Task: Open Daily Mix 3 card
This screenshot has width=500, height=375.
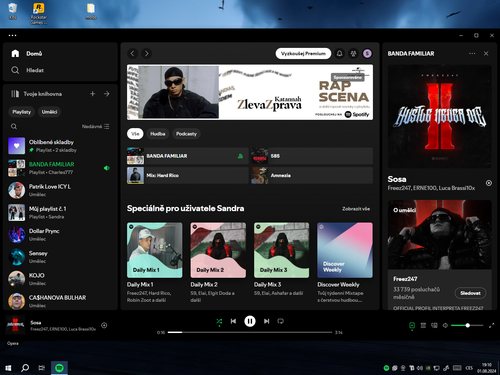Action: tap(282, 262)
